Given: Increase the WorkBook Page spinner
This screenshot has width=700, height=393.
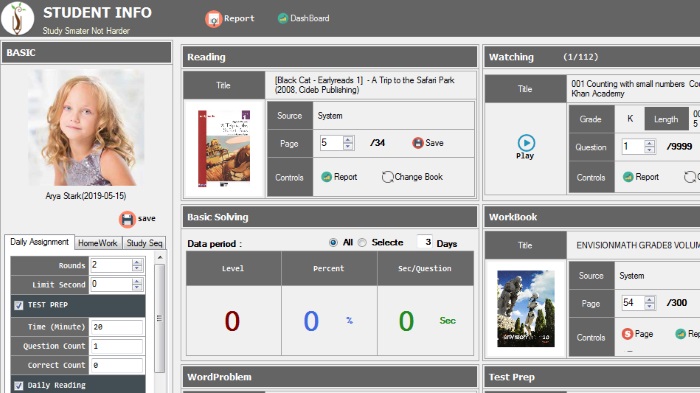Looking at the screenshot, I should [650, 300].
